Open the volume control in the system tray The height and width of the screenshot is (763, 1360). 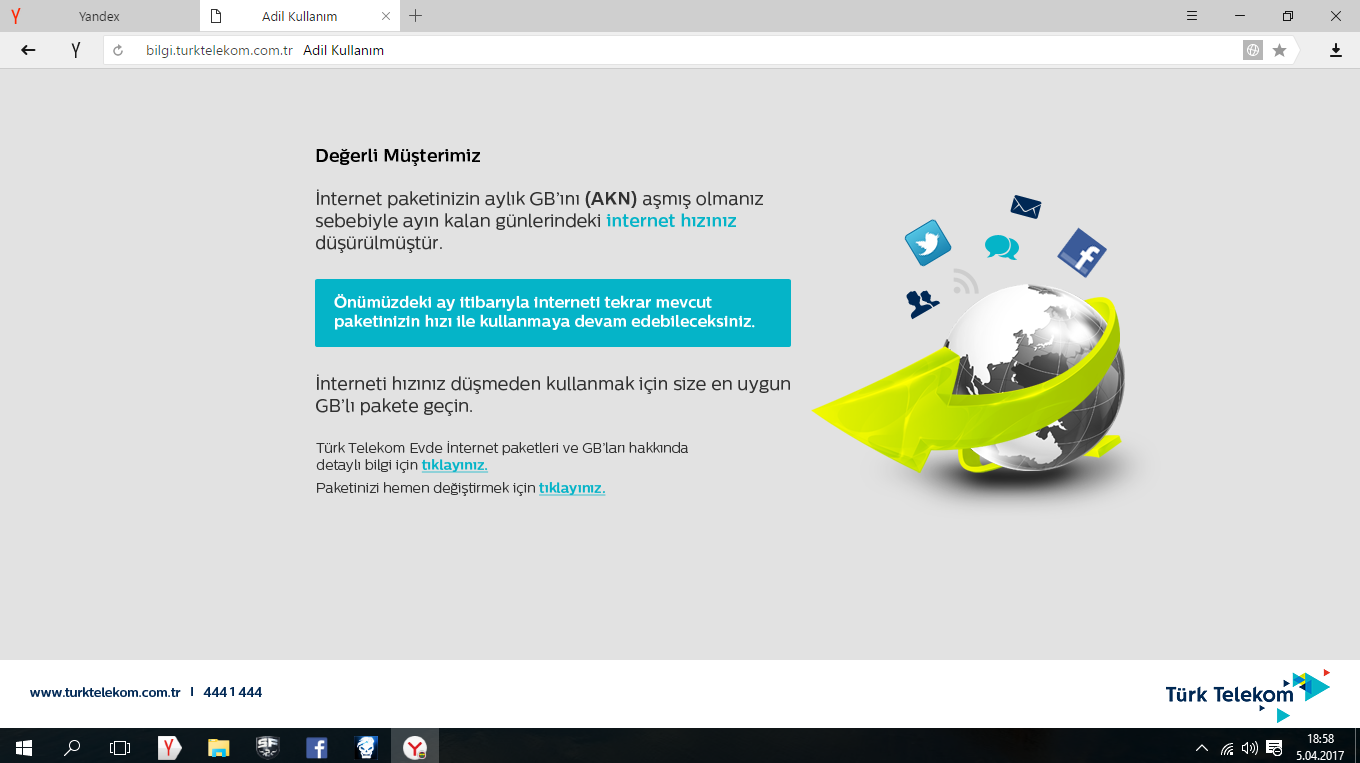tap(1249, 746)
